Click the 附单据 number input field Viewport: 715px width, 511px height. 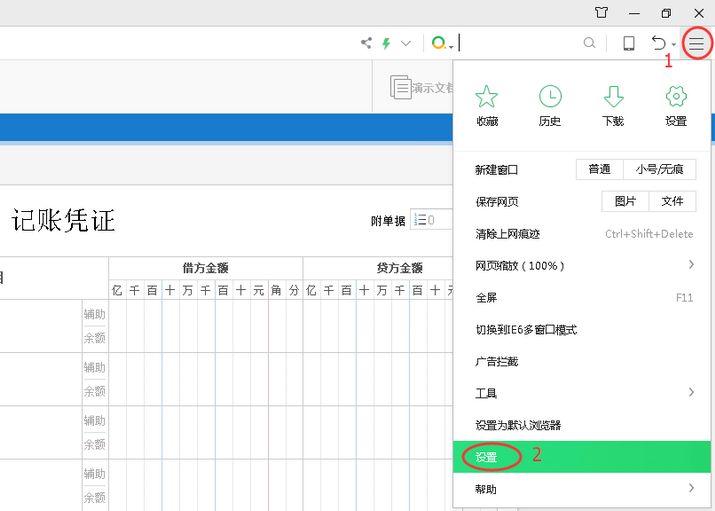434,220
